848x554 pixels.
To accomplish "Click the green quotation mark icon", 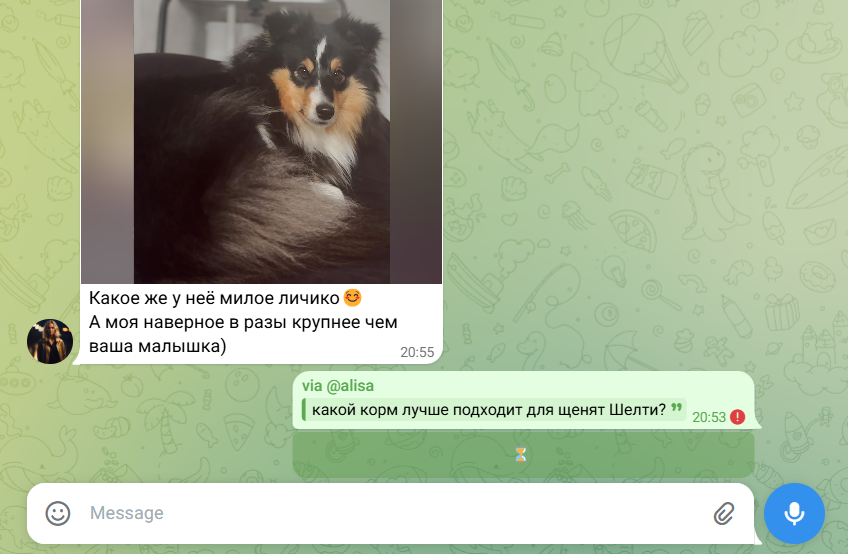I will (x=676, y=407).
